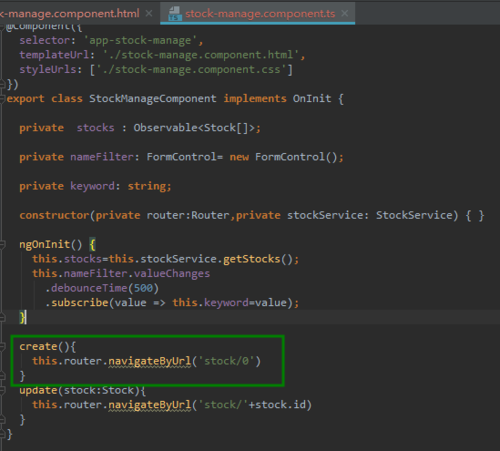The height and width of the screenshot is (451, 500).
Task: Click navigateByUrl inside the create() method
Action: tap(150, 361)
